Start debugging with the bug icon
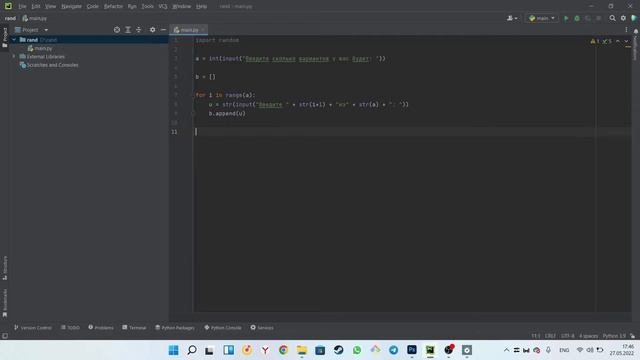This screenshot has width=640, height=360. tap(577, 18)
